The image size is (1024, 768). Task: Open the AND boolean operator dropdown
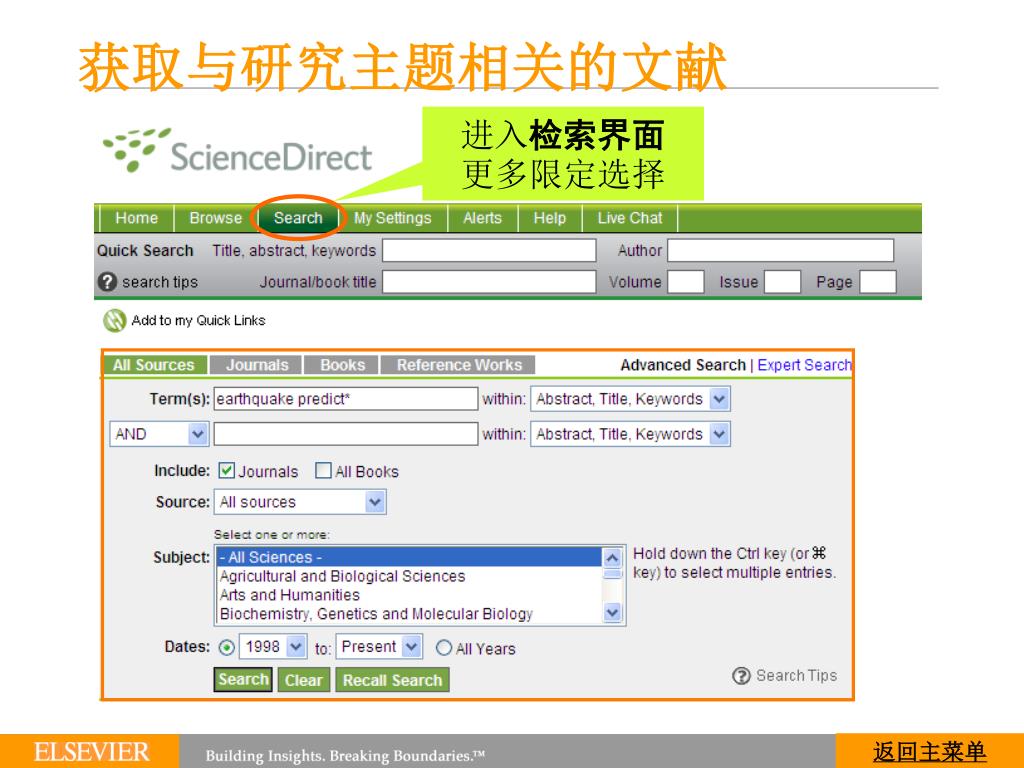(159, 434)
